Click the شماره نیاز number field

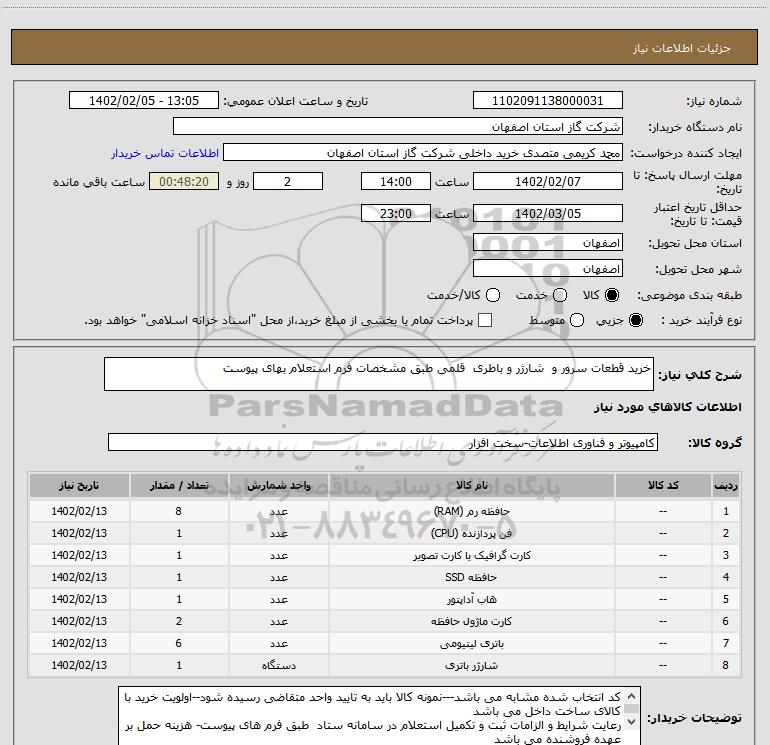(x=548, y=100)
